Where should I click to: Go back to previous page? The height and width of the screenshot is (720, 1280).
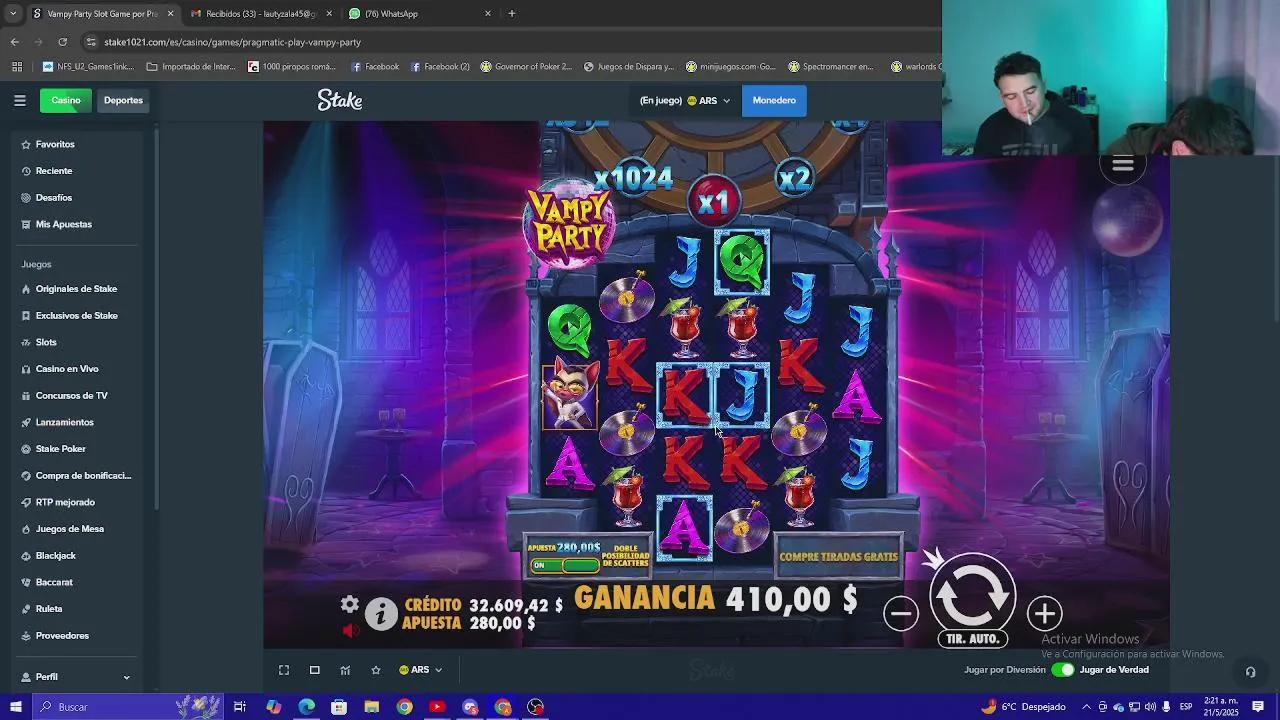click(14, 42)
